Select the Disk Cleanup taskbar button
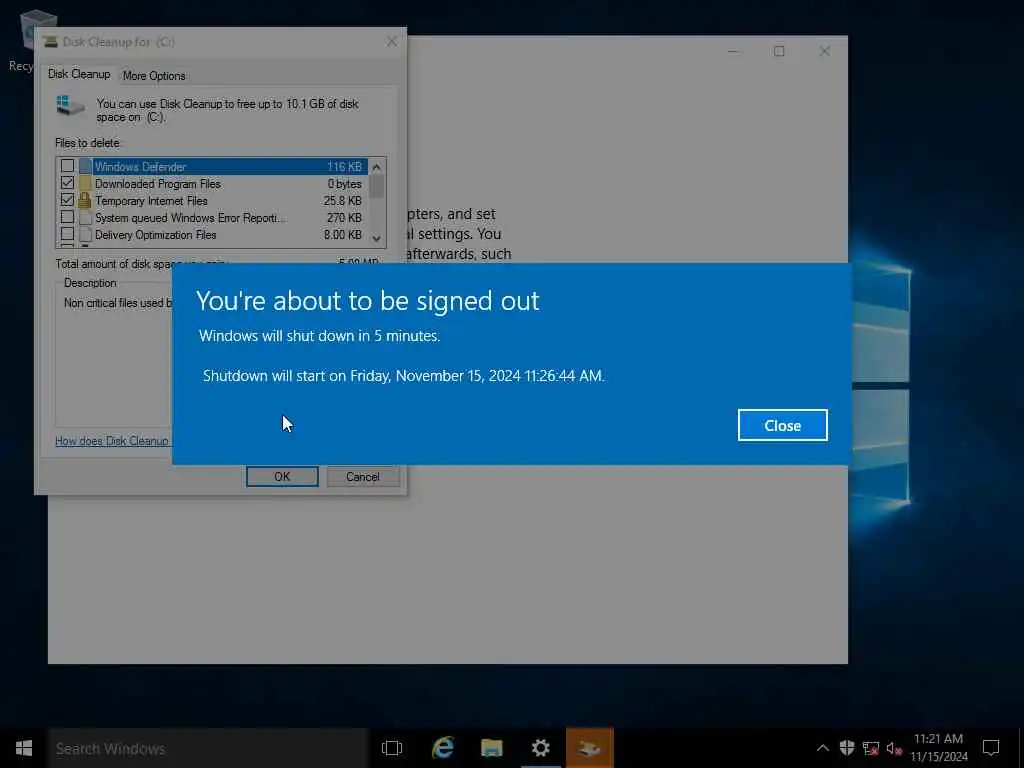The height and width of the screenshot is (768, 1024). click(x=590, y=748)
